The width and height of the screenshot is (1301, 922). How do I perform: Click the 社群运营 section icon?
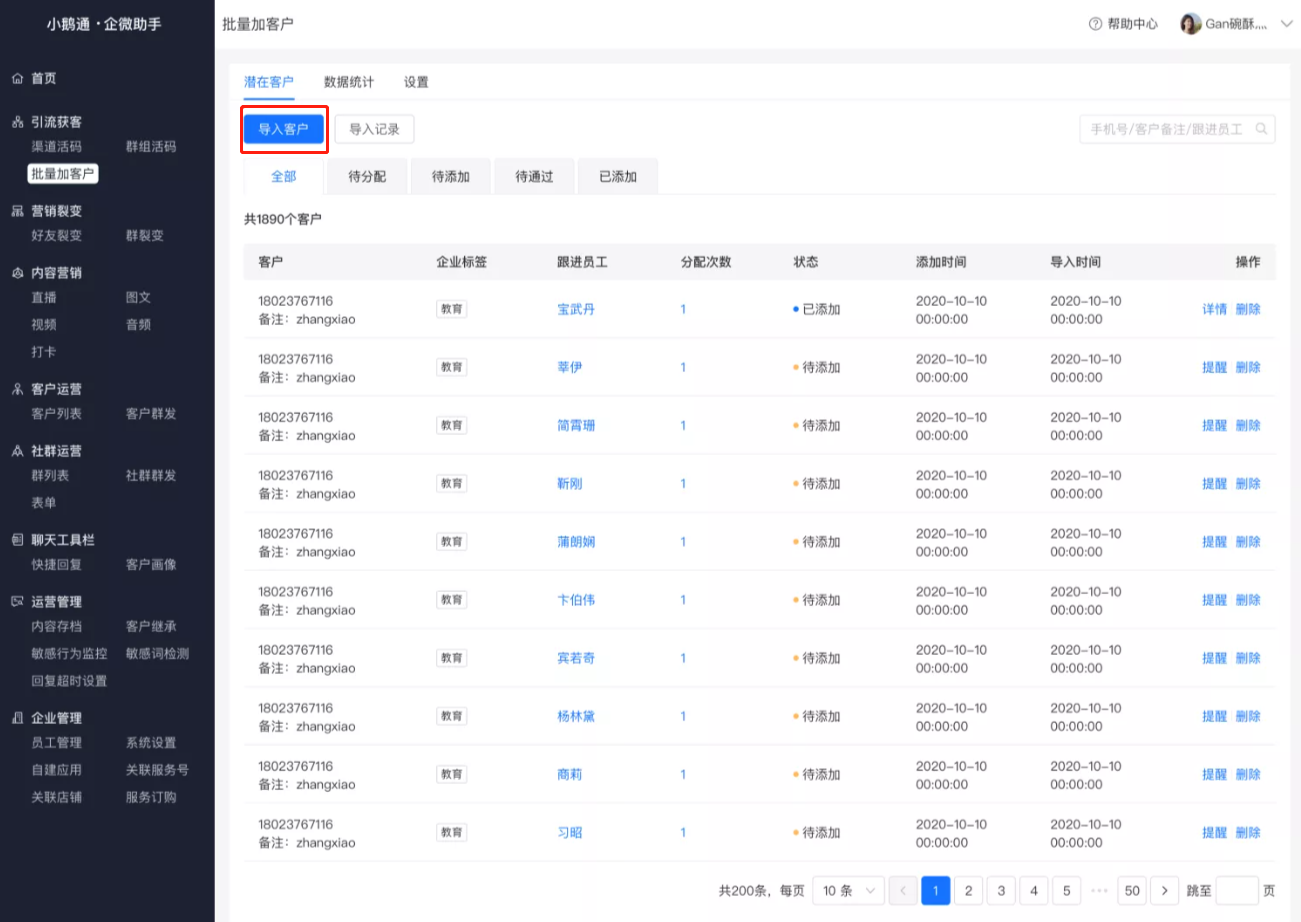(x=17, y=451)
